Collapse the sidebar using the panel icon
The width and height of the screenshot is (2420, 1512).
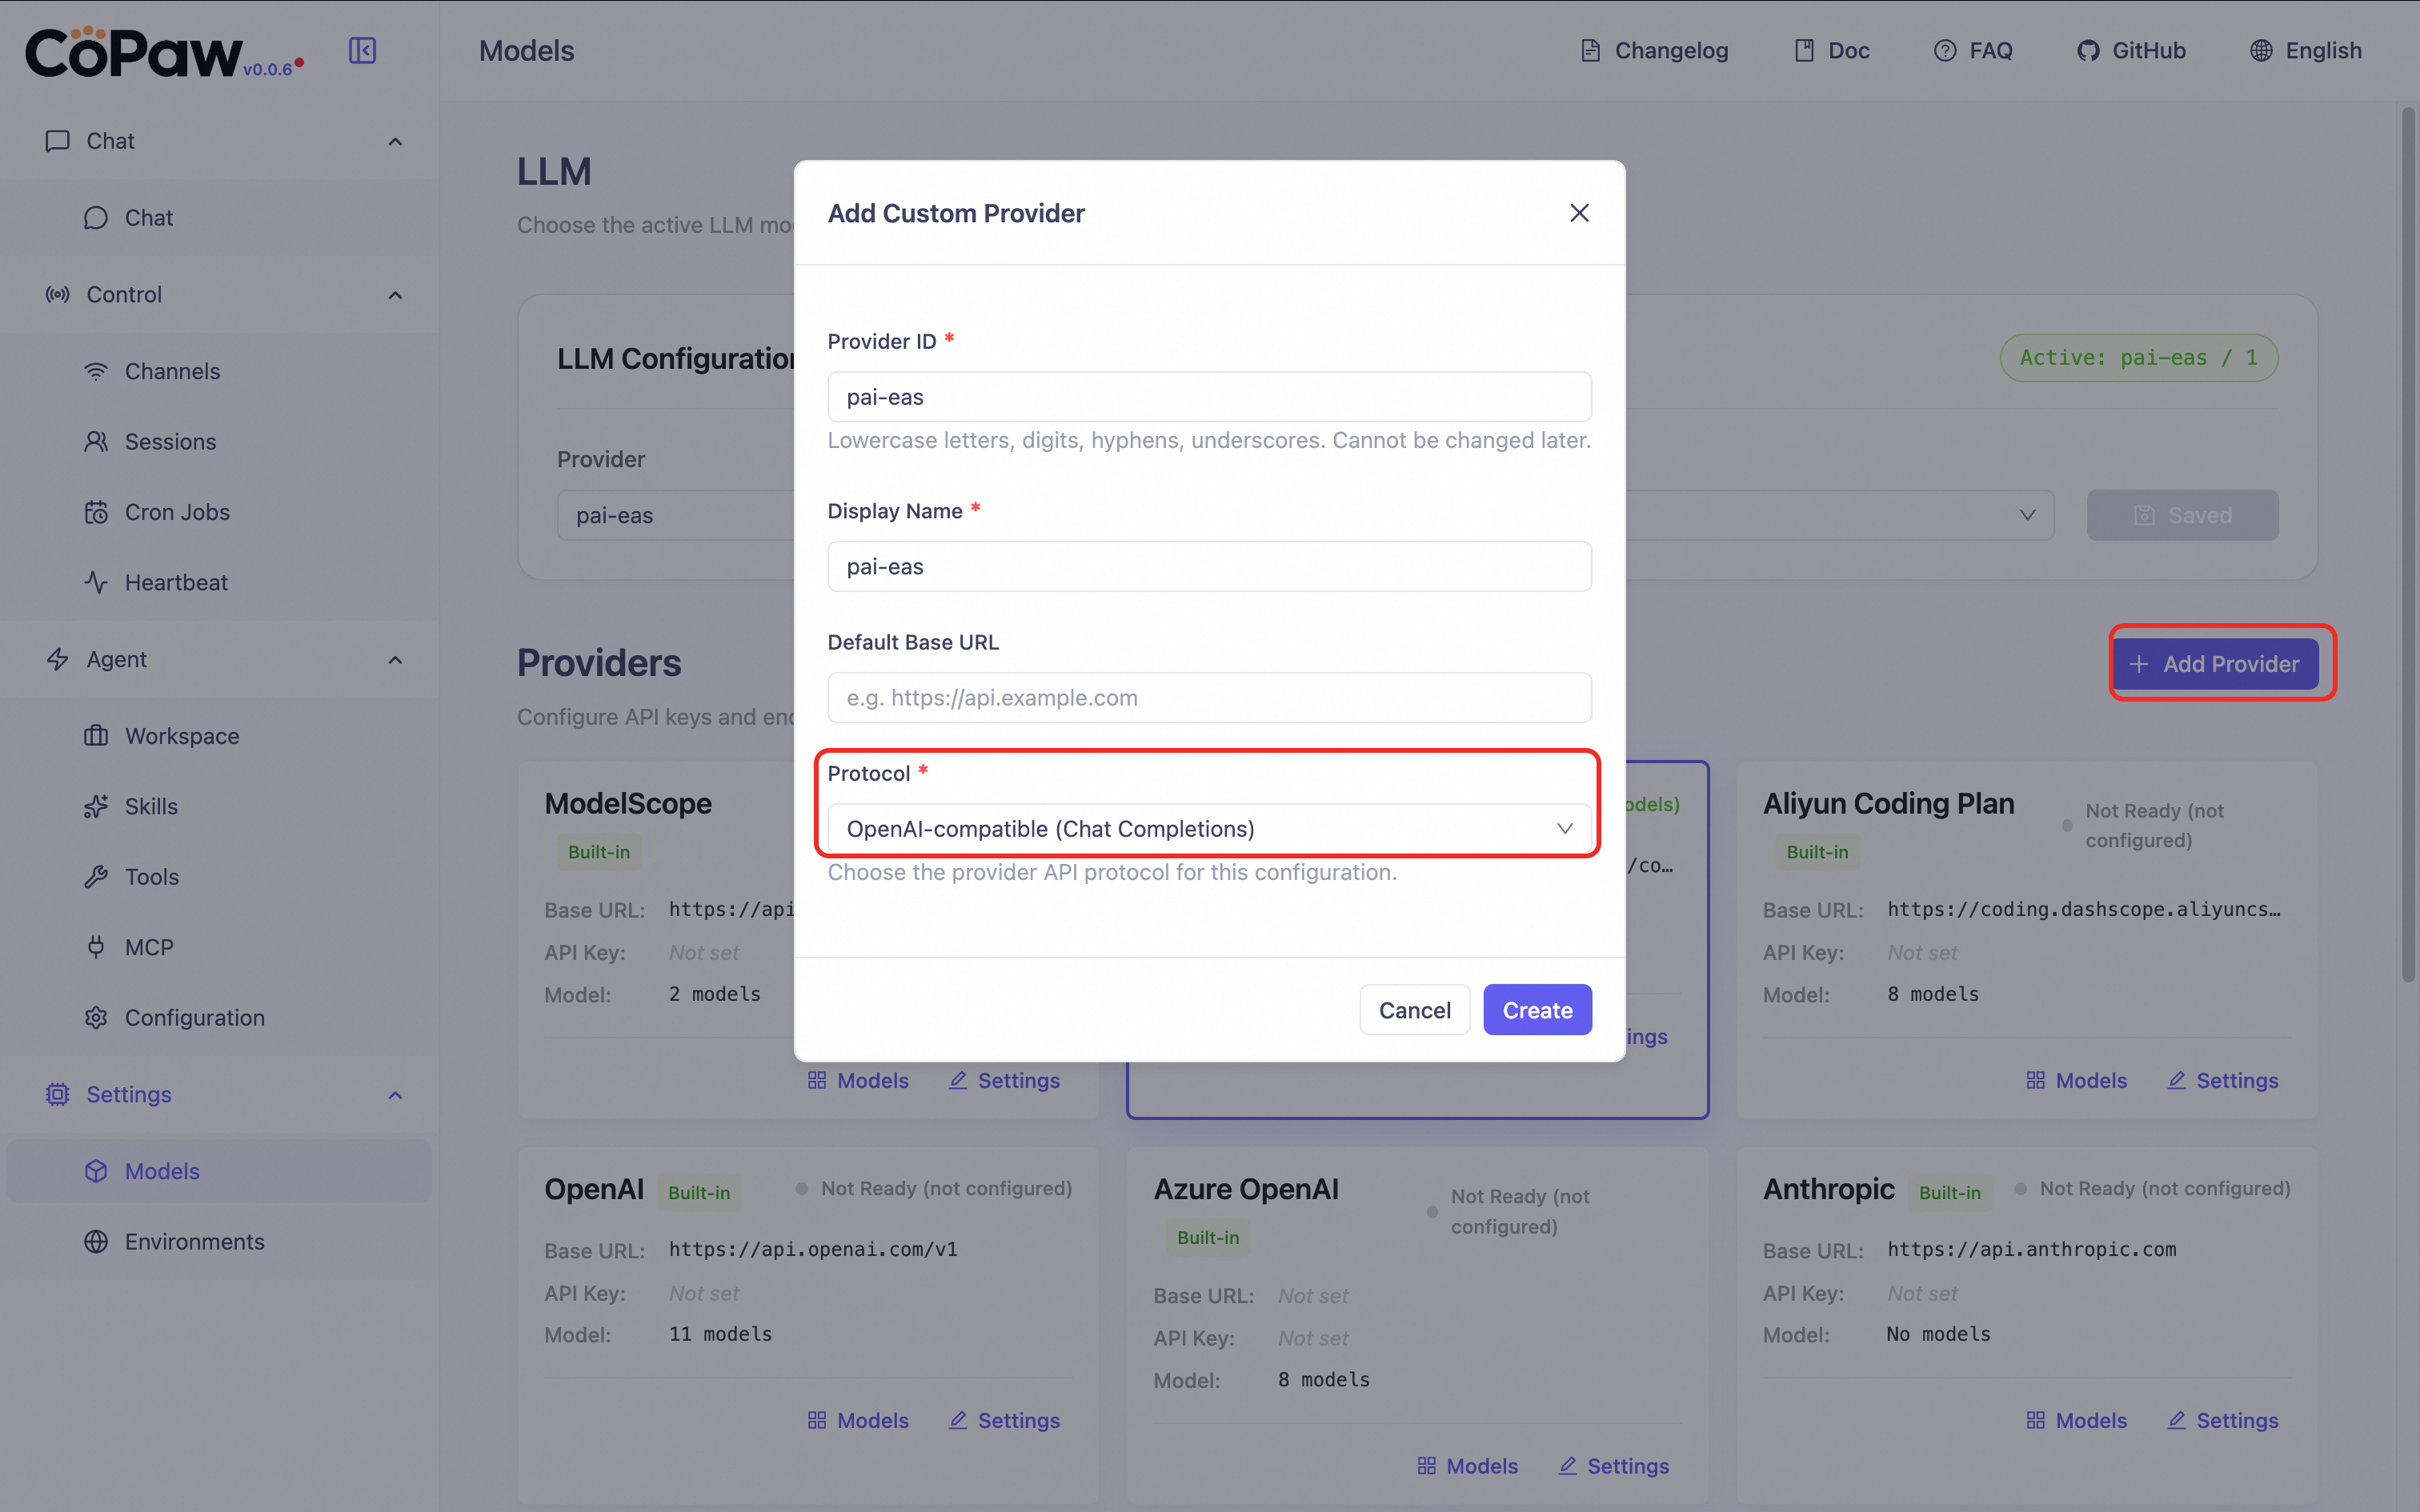pos(362,50)
